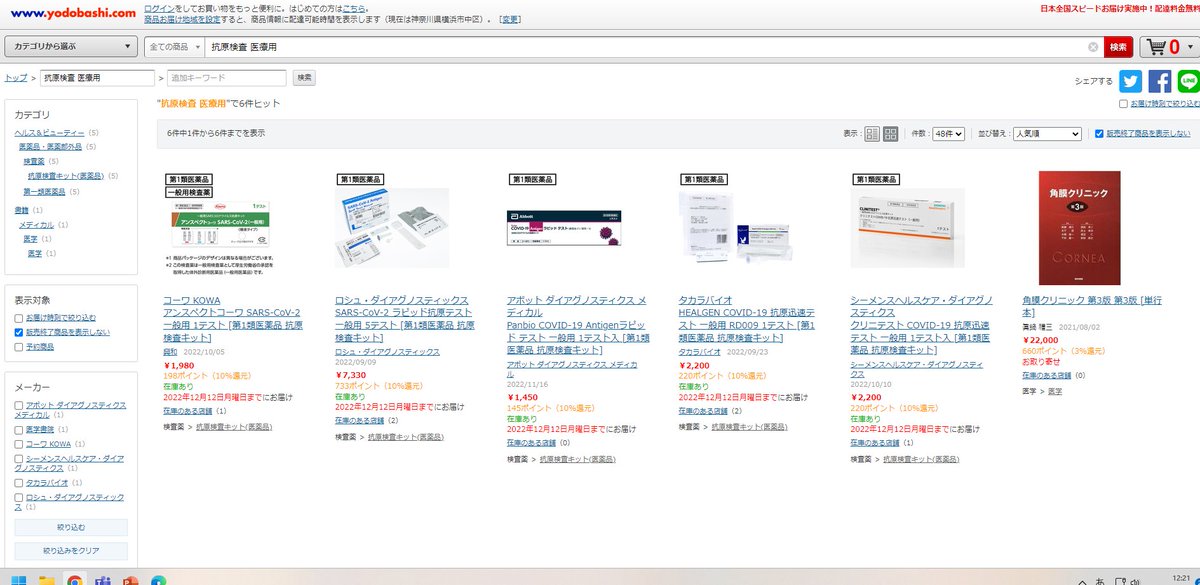The width and height of the screenshot is (1200, 585).
Task: Open the CLINITEST box image
Action: point(908,228)
